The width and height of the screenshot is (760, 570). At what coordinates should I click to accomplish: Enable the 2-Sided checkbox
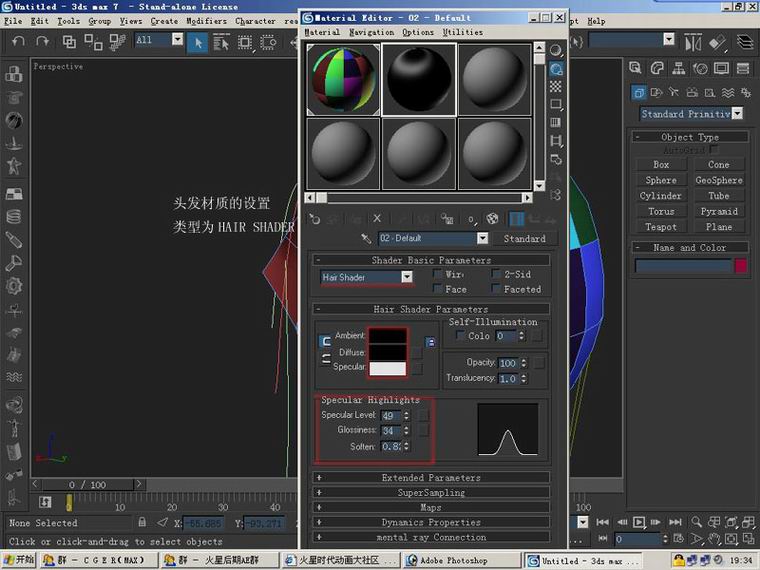tap(496, 274)
